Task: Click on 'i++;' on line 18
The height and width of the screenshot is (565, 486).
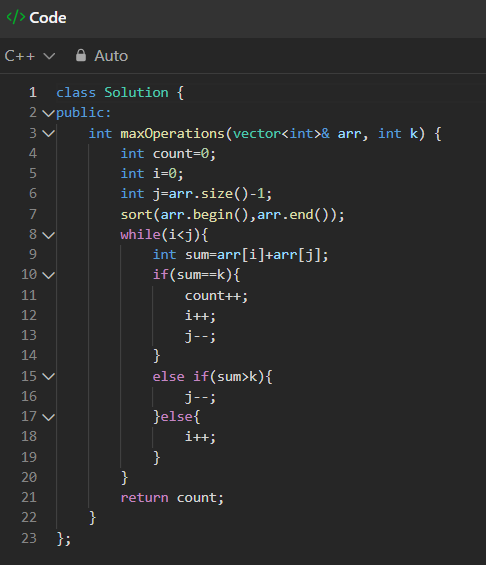Action: [x=200, y=437]
